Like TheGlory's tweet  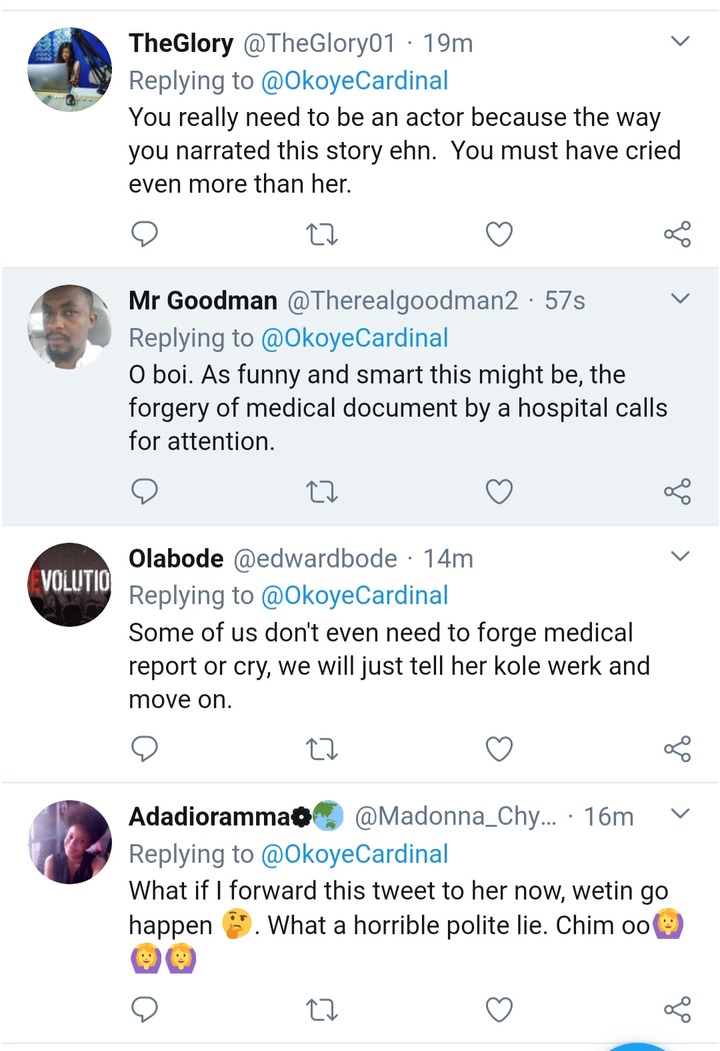[498, 234]
